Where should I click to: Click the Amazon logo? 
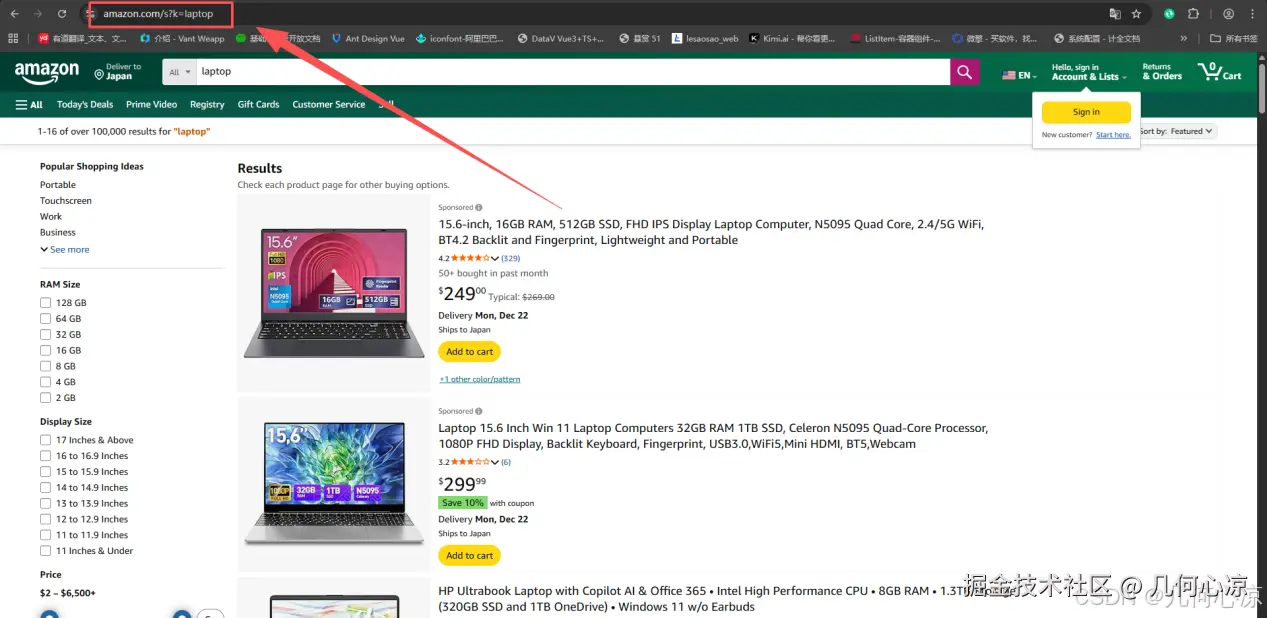(47, 73)
